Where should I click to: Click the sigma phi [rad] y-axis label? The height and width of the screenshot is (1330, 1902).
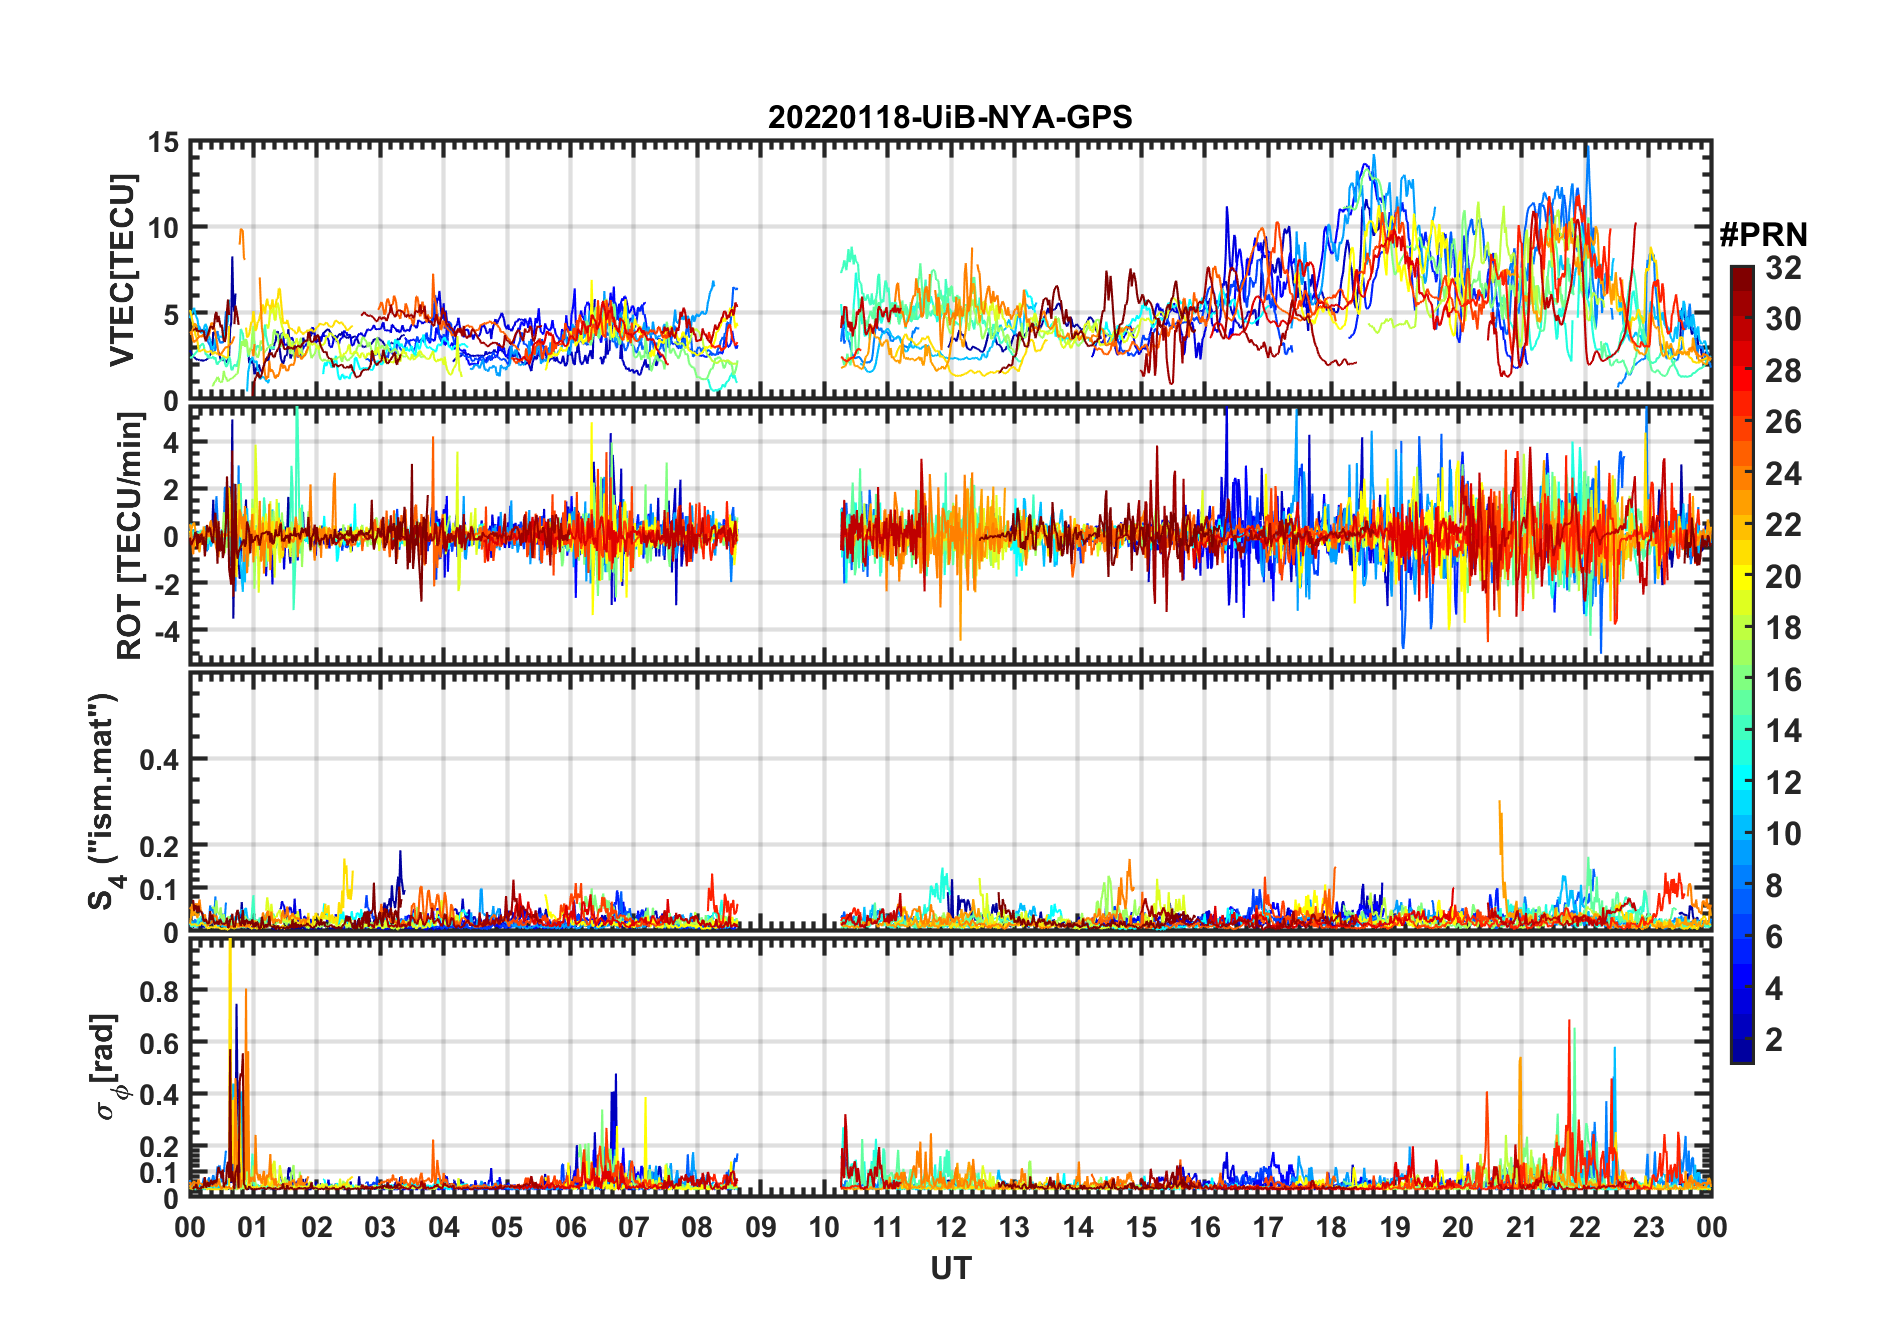pos(107,1066)
